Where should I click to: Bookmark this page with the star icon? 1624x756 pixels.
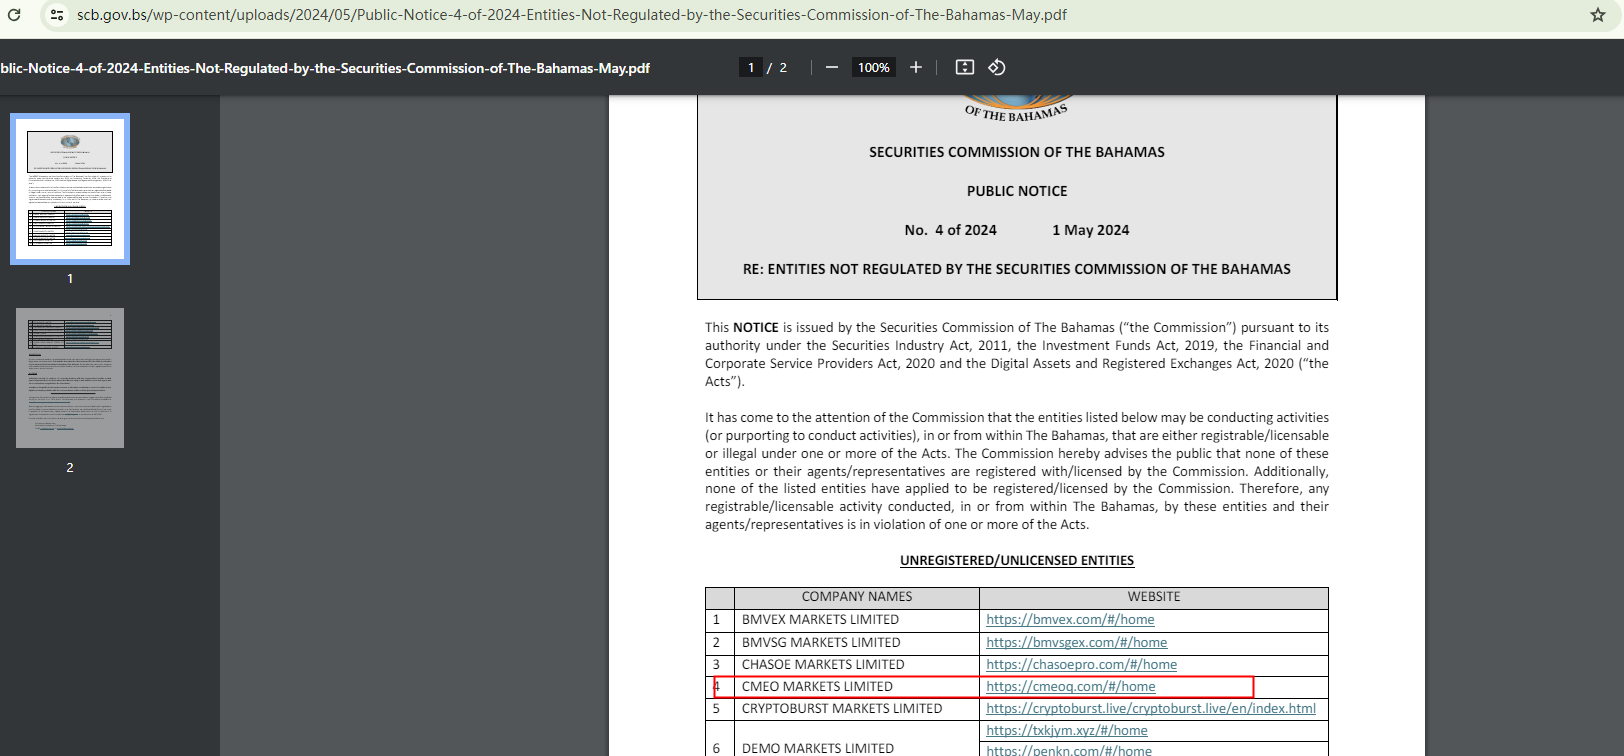pyautogui.click(x=1597, y=15)
